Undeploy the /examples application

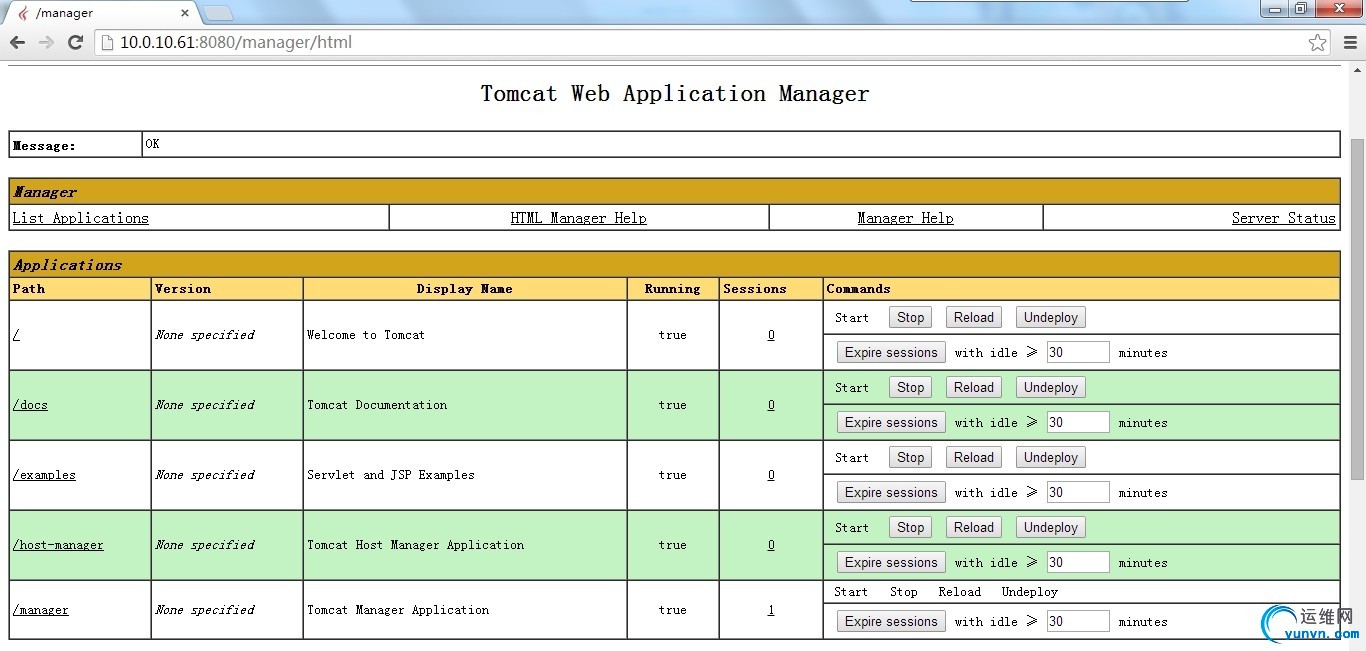tap(1051, 457)
